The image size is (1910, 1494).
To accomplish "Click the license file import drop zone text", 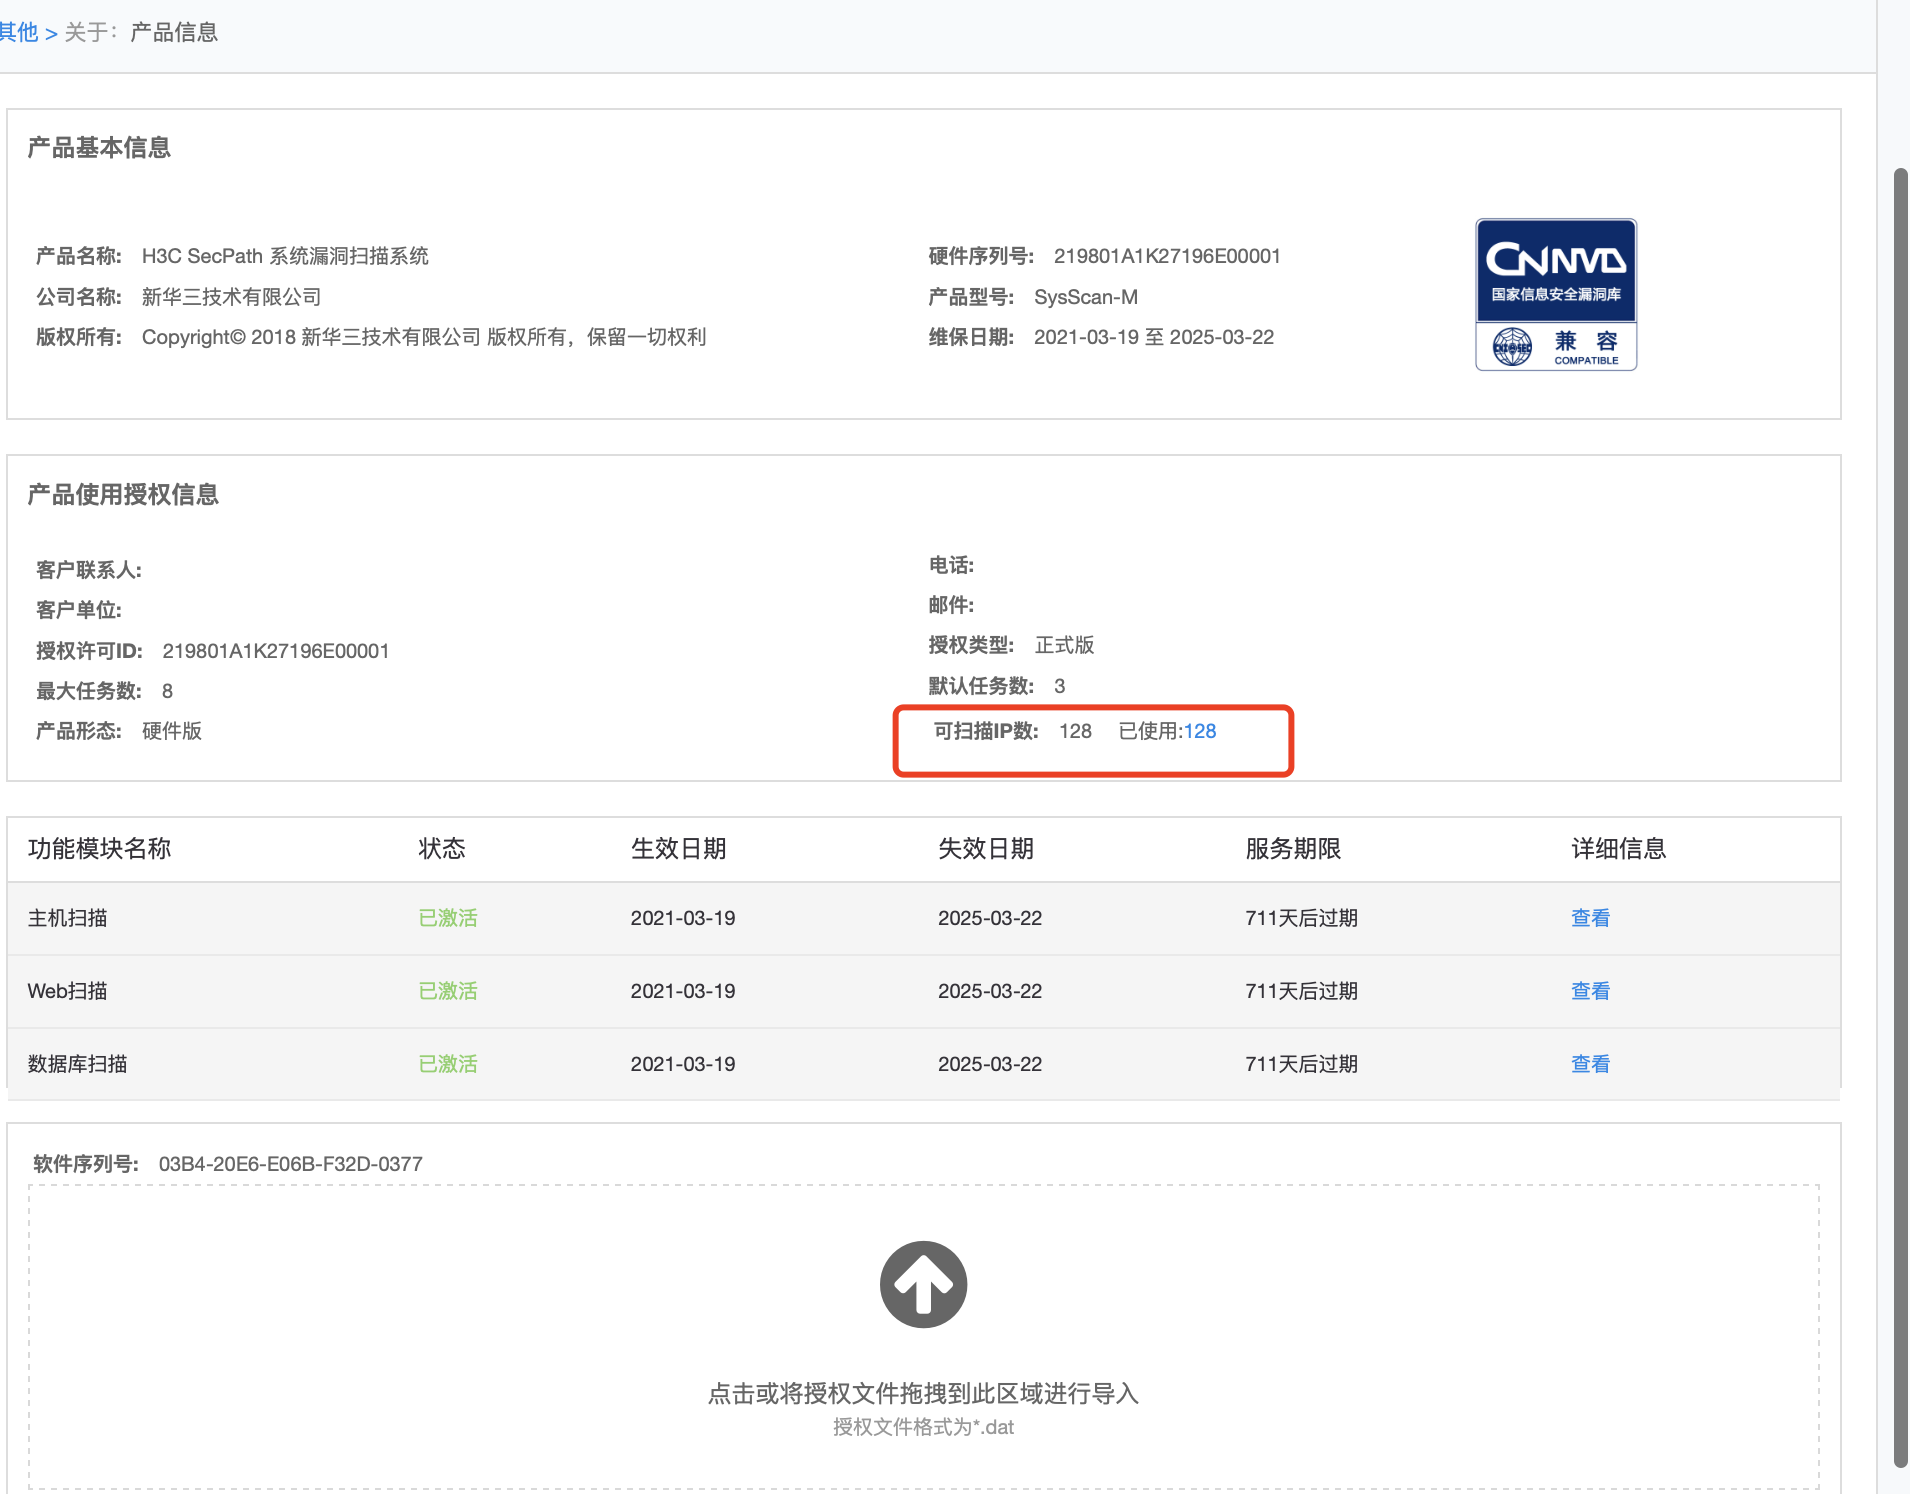I will [x=922, y=1393].
